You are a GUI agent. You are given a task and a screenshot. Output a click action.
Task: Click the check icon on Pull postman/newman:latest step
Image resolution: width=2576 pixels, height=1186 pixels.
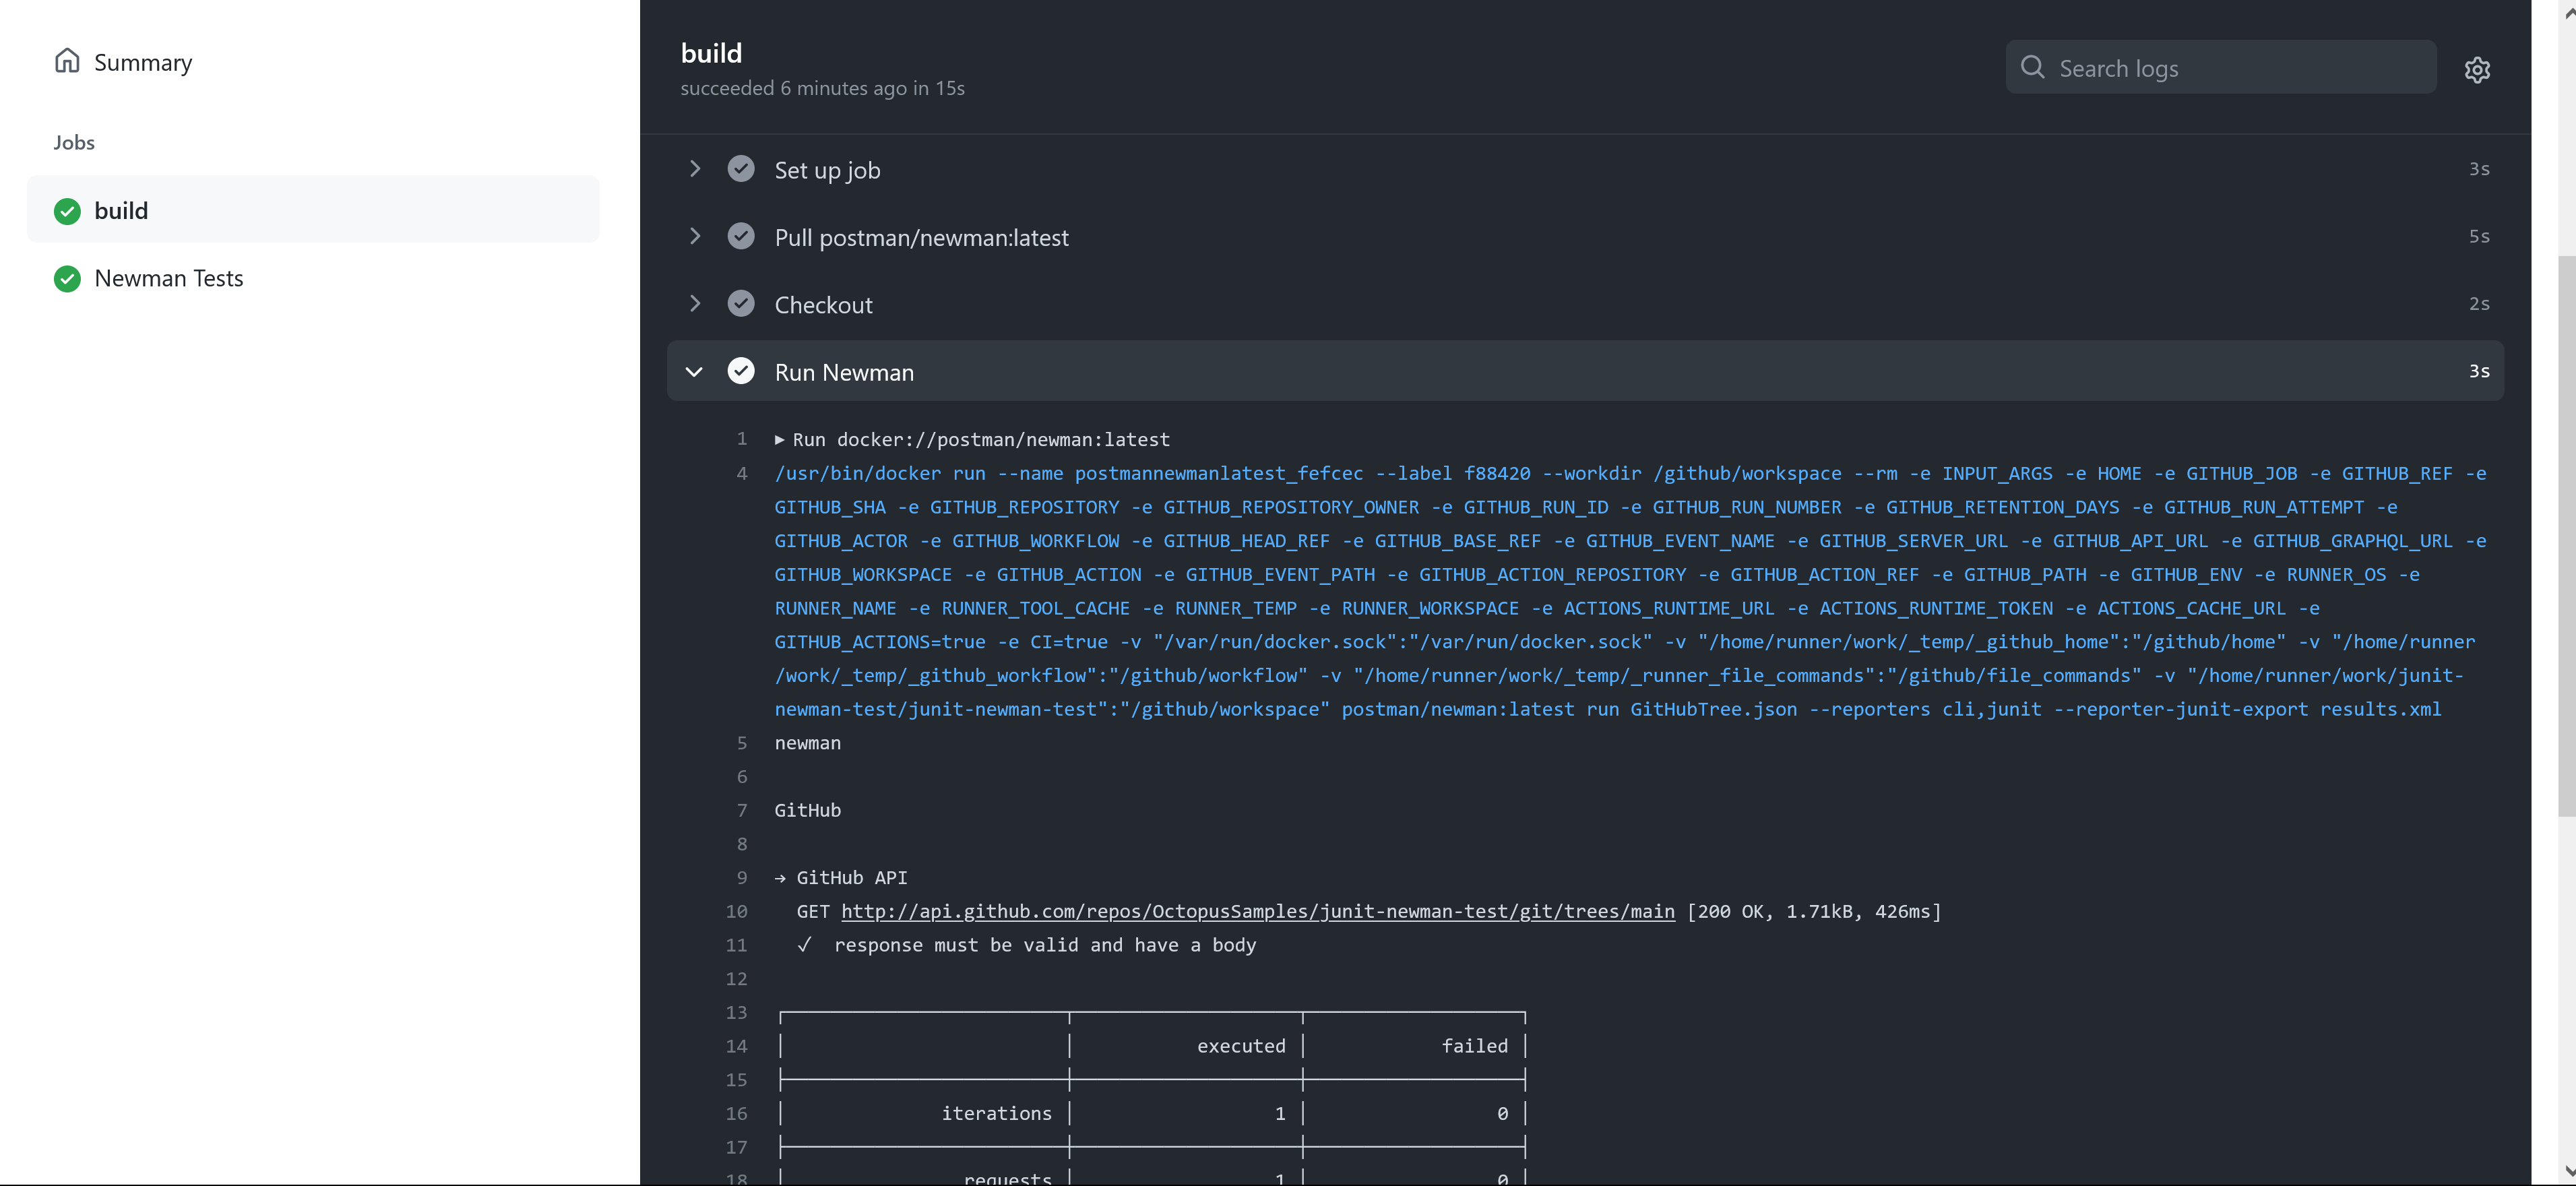point(741,236)
